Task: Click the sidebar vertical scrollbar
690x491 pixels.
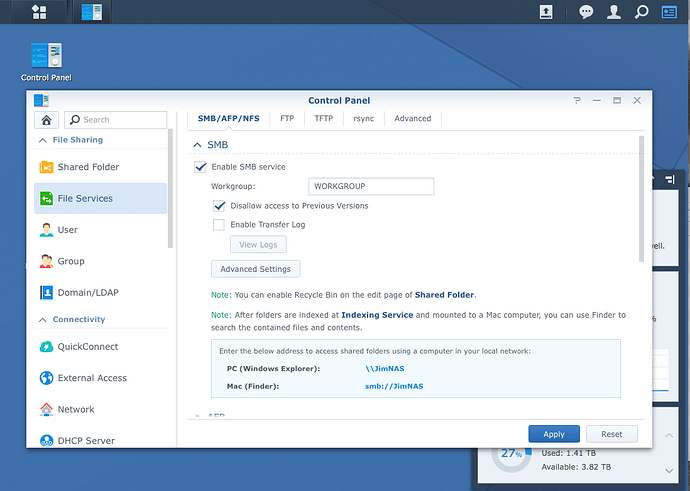Action: coord(170,189)
